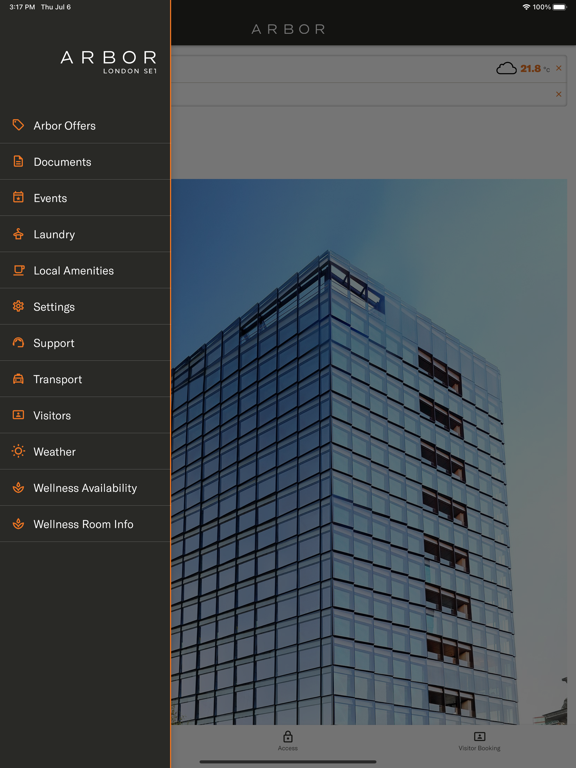Tap the ARBOR title in the header
Image resolution: width=576 pixels, height=768 pixels.
(288, 29)
